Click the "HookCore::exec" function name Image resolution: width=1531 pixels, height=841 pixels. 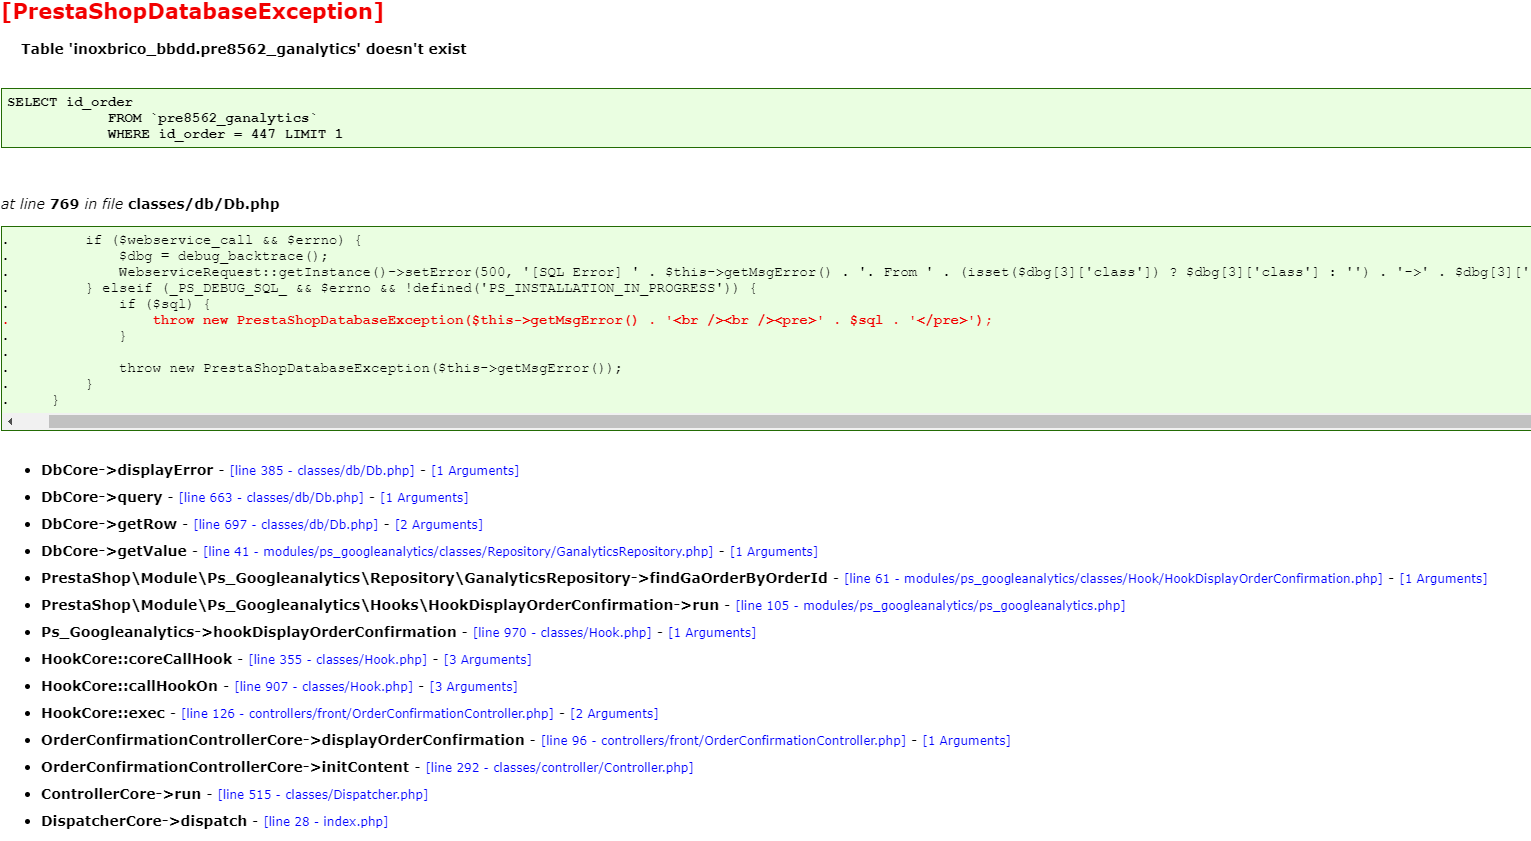point(103,713)
